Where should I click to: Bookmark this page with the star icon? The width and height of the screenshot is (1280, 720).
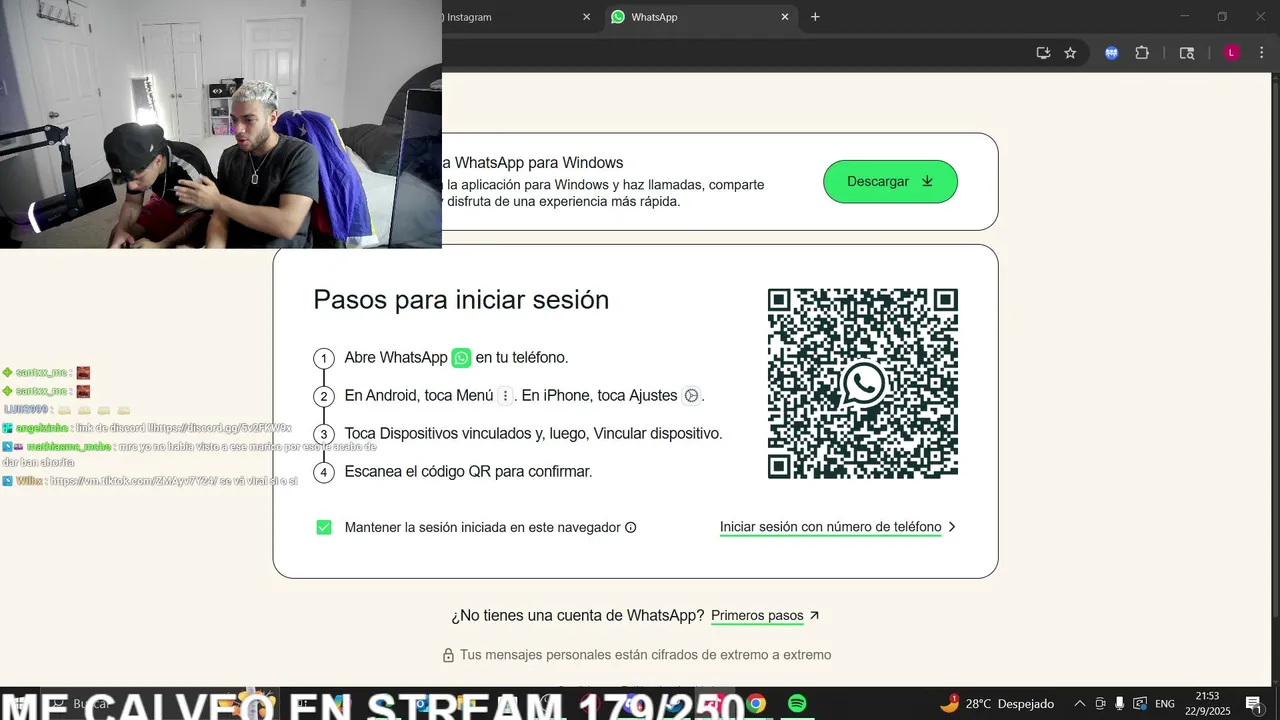pos(1070,53)
